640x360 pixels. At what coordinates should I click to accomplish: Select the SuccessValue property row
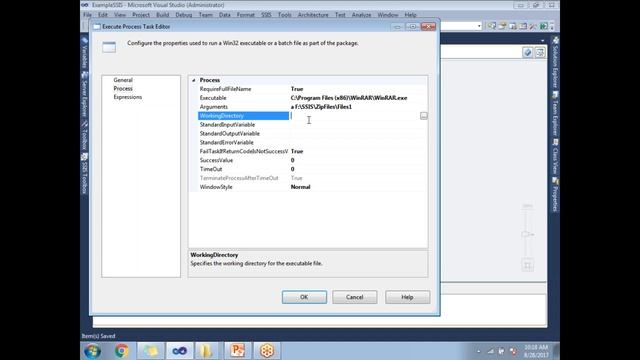tap(313, 160)
